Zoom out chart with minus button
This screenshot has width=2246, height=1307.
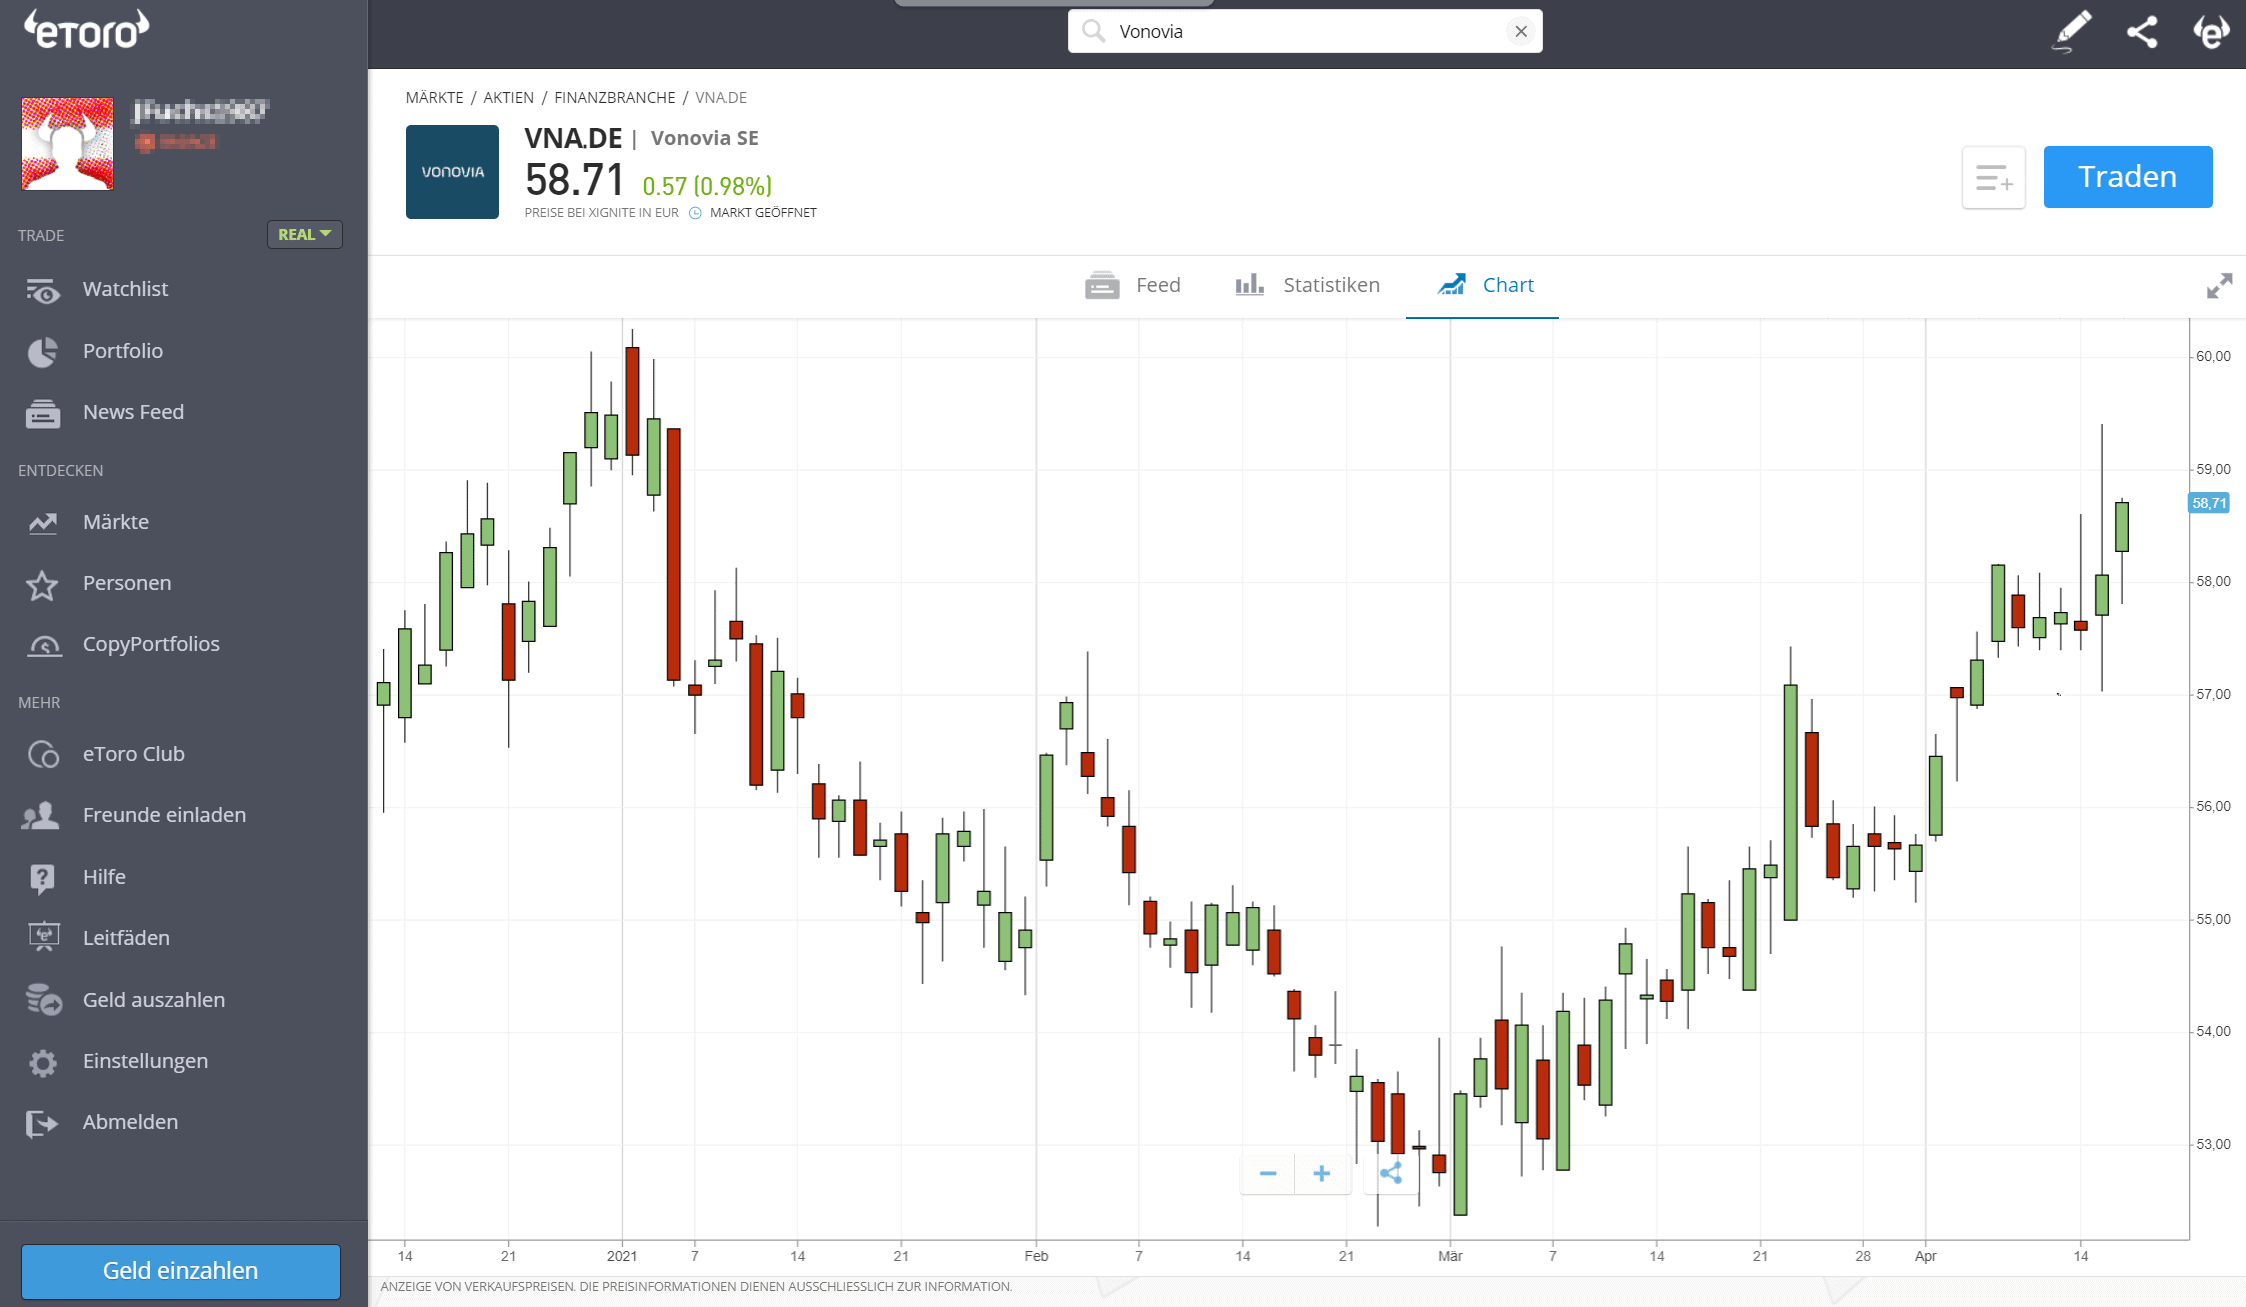(x=1268, y=1173)
